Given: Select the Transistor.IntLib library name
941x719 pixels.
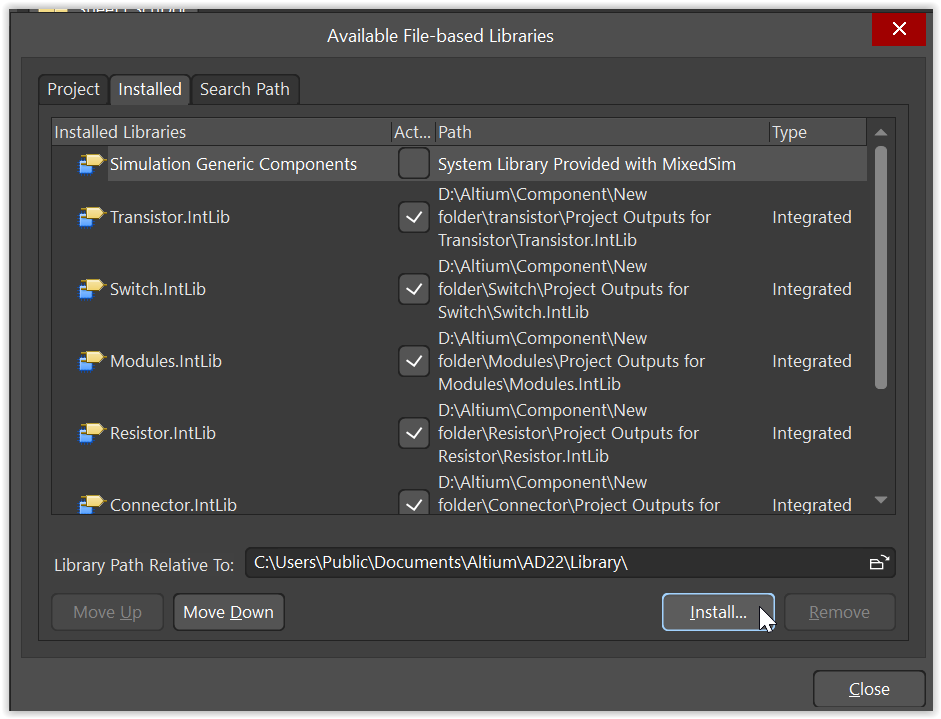Looking at the screenshot, I should 170,217.
